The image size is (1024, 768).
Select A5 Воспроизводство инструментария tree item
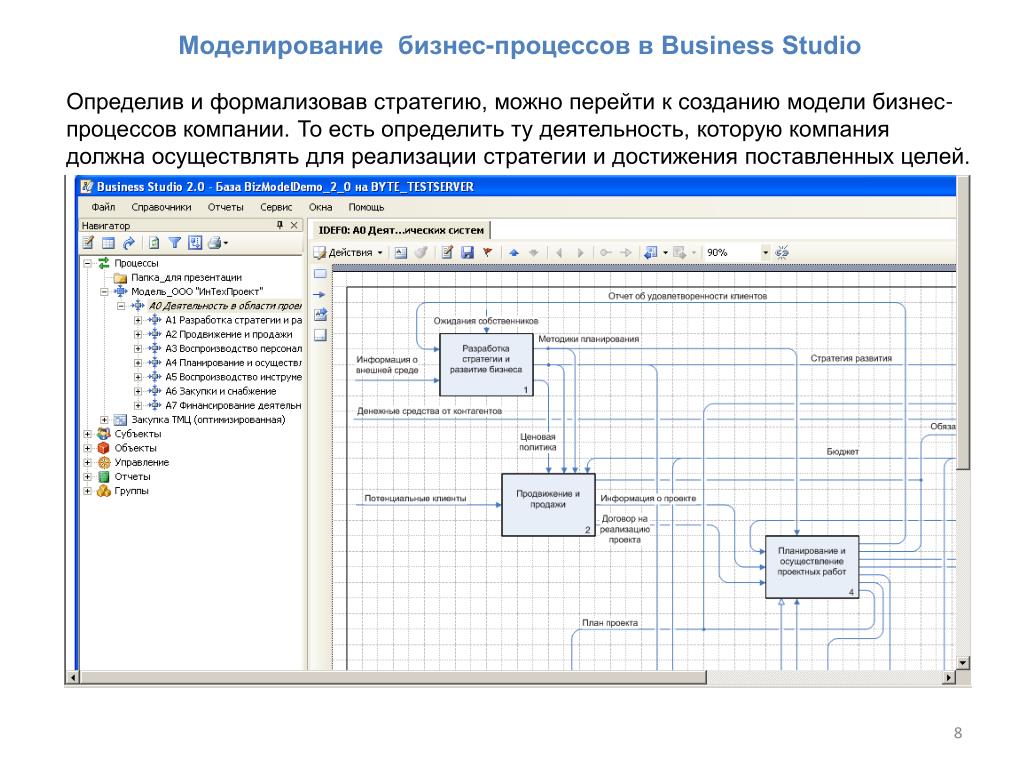pyautogui.click(x=233, y=377)
